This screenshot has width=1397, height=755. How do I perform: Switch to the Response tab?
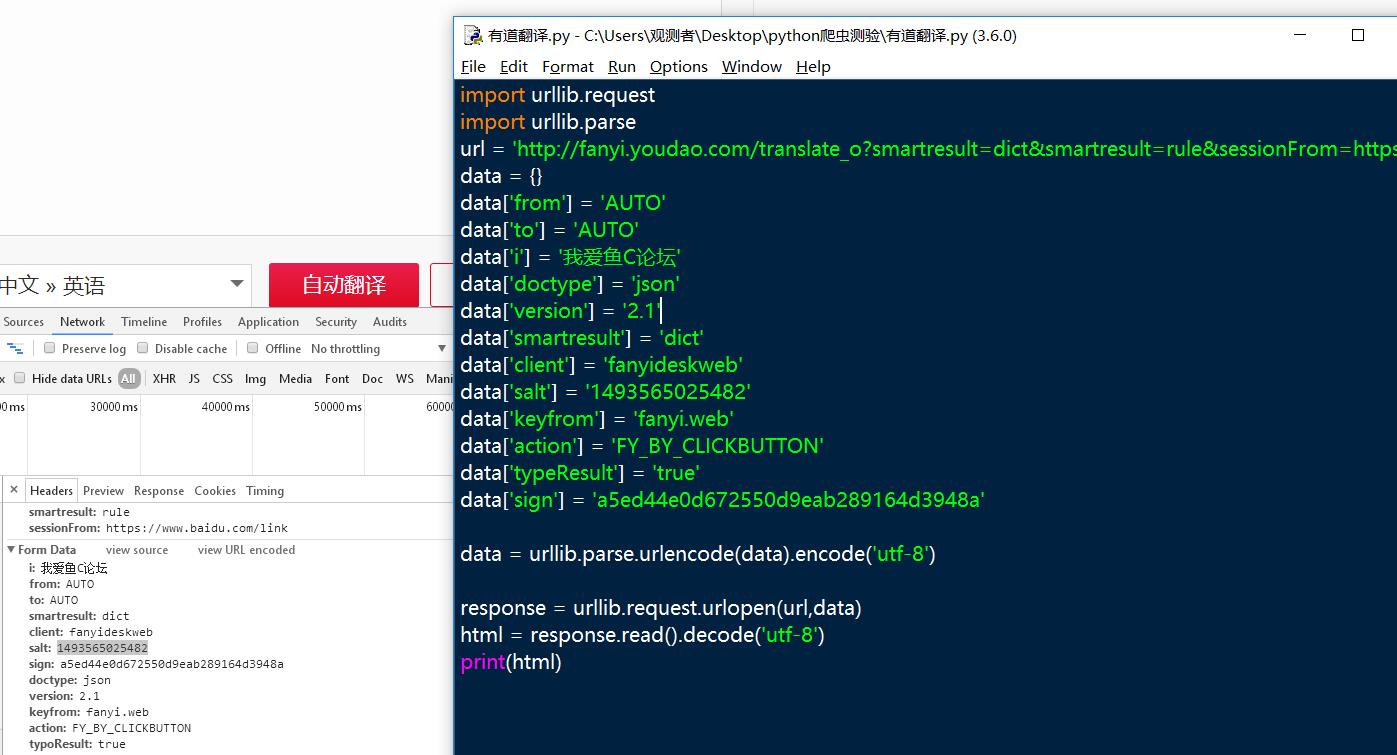coord(159,491)
